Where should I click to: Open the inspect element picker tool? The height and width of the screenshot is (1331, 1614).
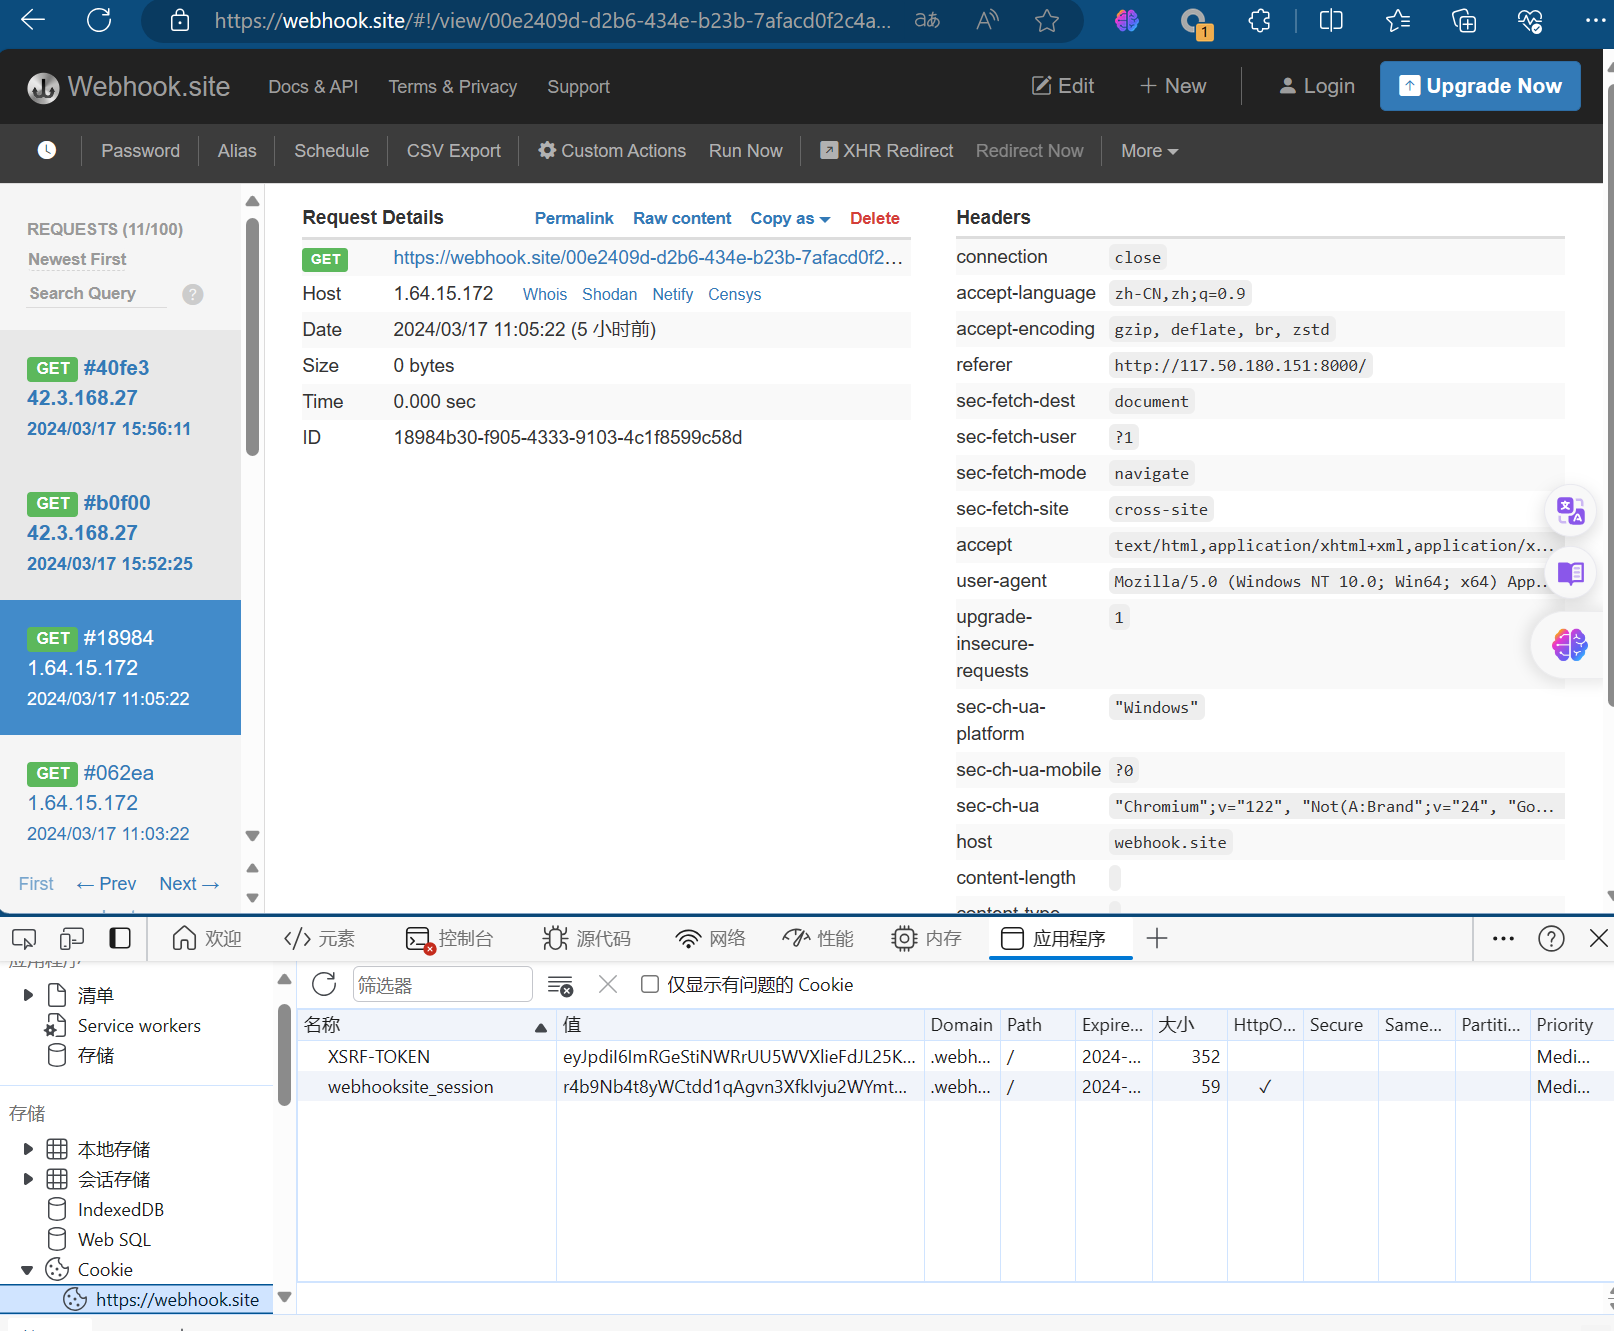coord(24,938)
